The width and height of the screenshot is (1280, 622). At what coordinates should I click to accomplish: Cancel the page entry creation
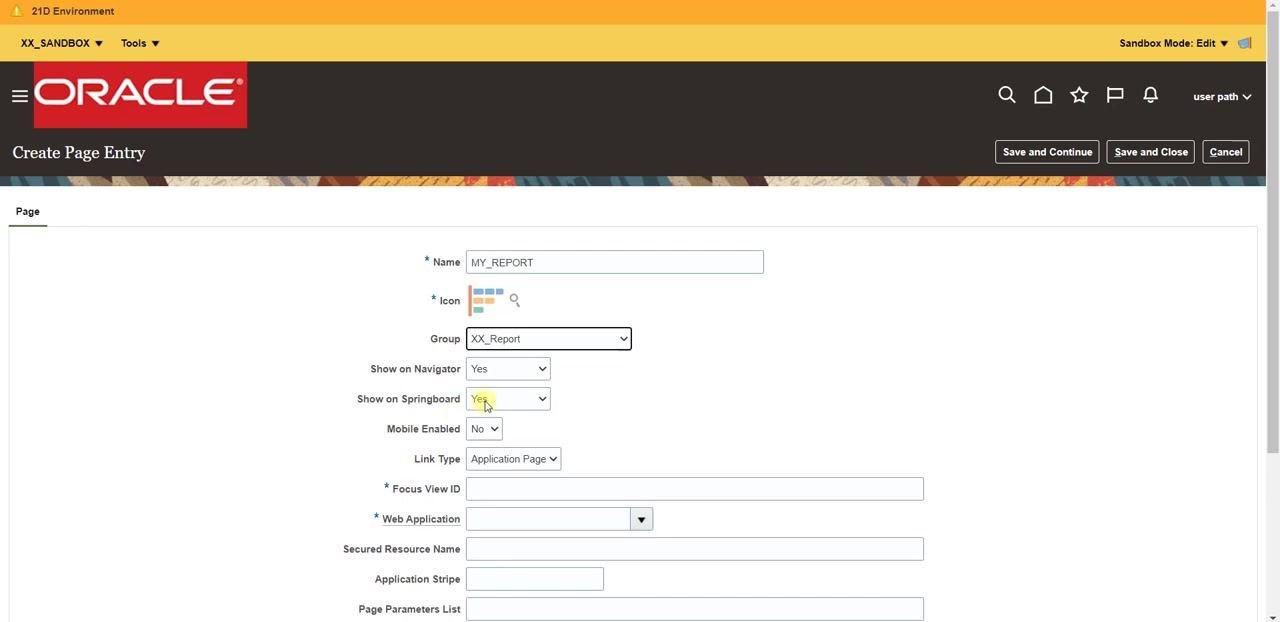point(1226,152)
